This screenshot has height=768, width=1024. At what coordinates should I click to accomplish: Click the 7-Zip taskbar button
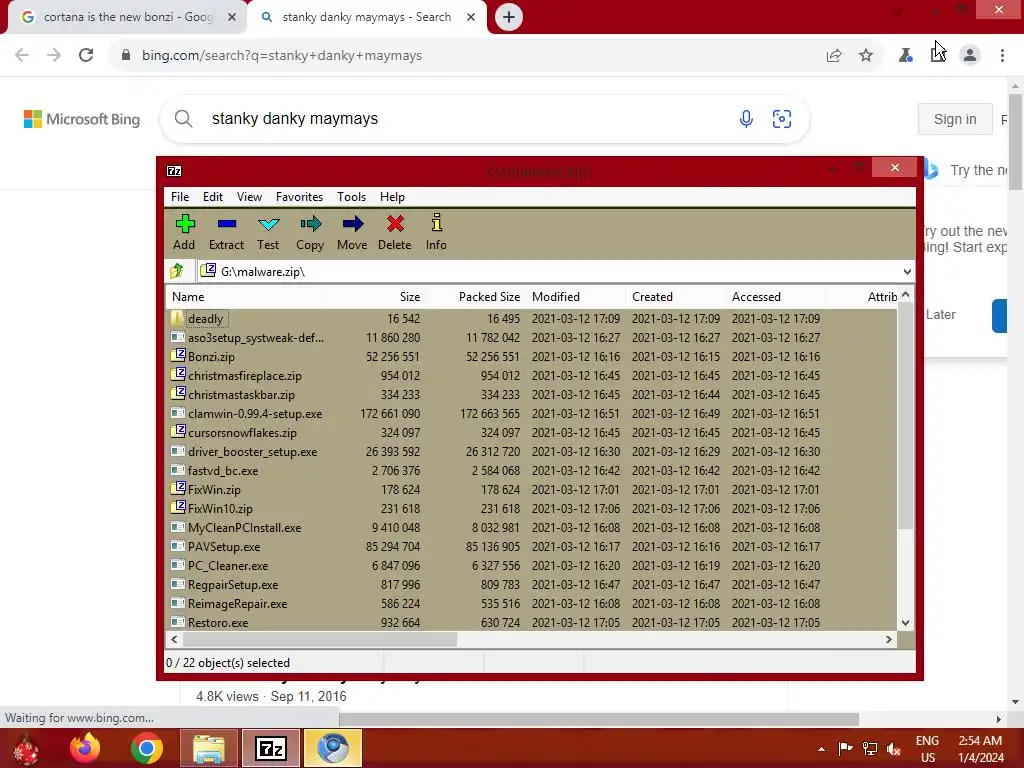tap(270, 748)
